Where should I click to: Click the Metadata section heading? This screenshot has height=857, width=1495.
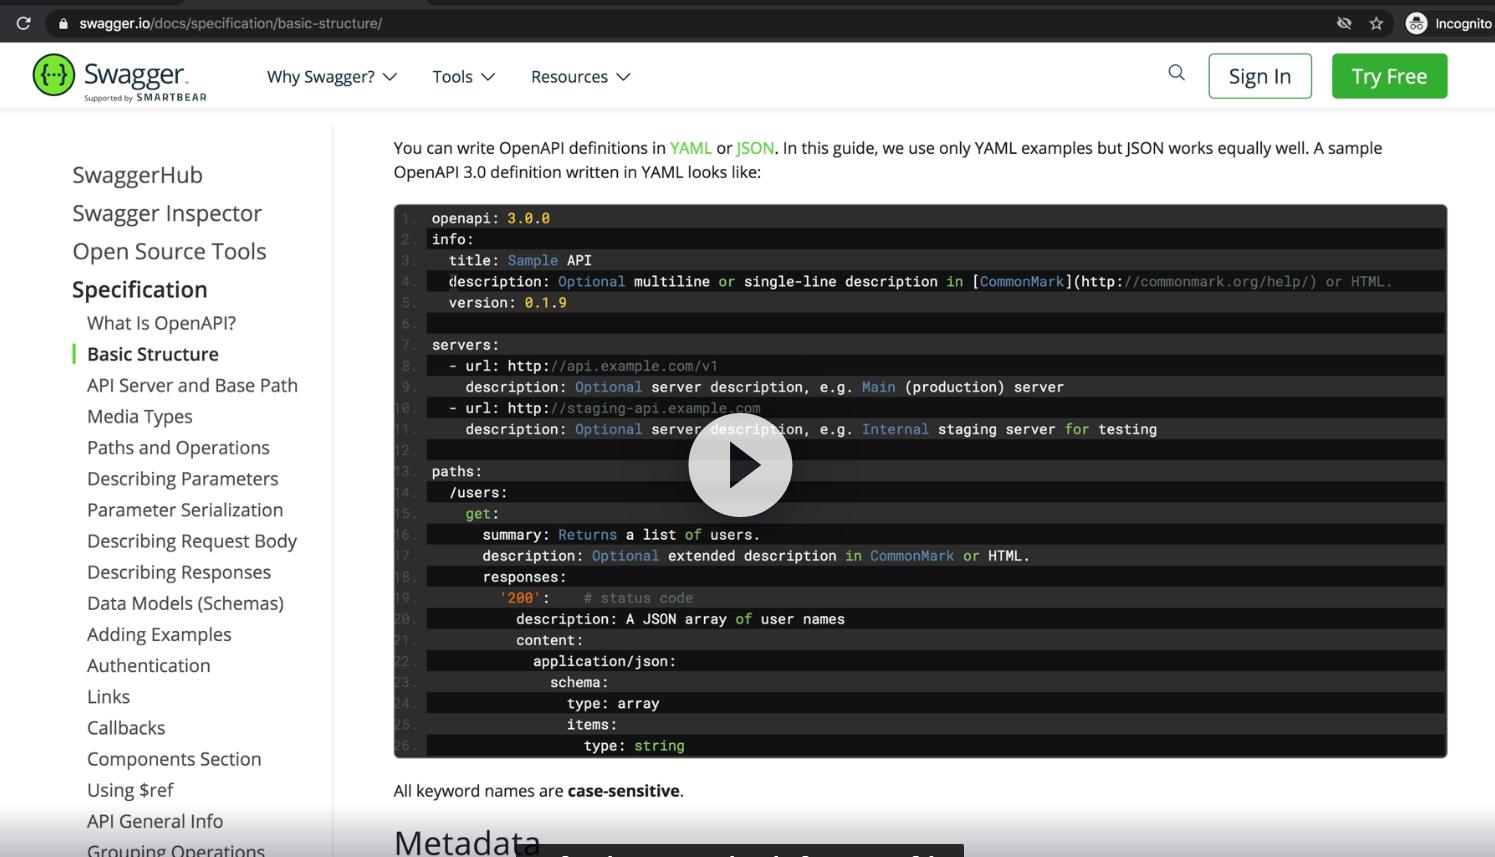(467, 841)
